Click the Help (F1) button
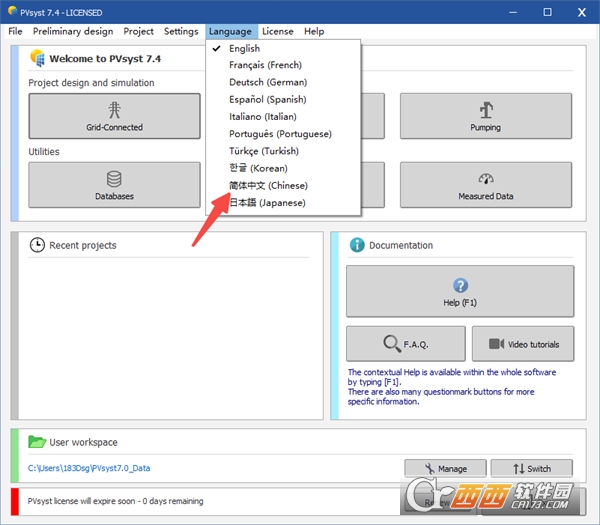The height and width of the screenshot is (525, 600). [x=460, y=291]
